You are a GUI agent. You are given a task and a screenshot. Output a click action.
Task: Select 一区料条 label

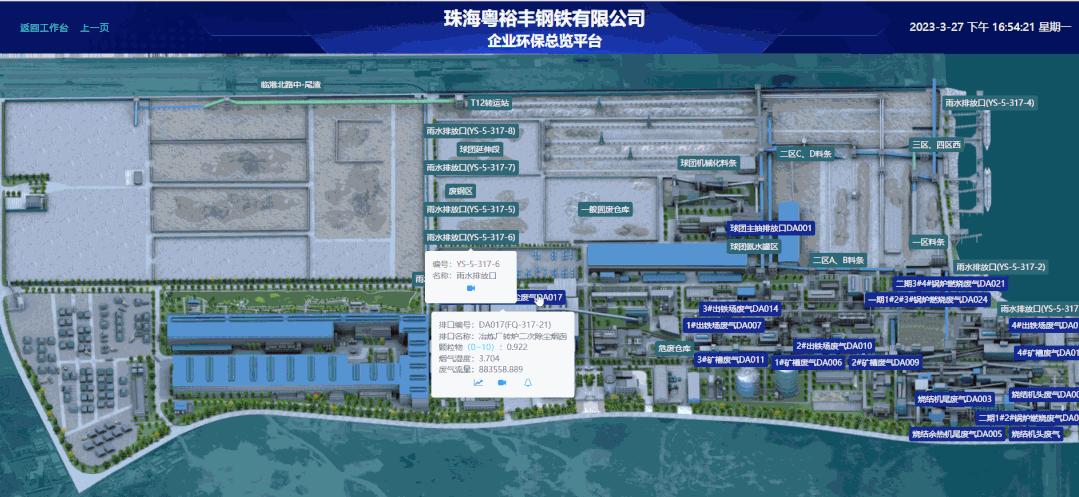(928, 242)
